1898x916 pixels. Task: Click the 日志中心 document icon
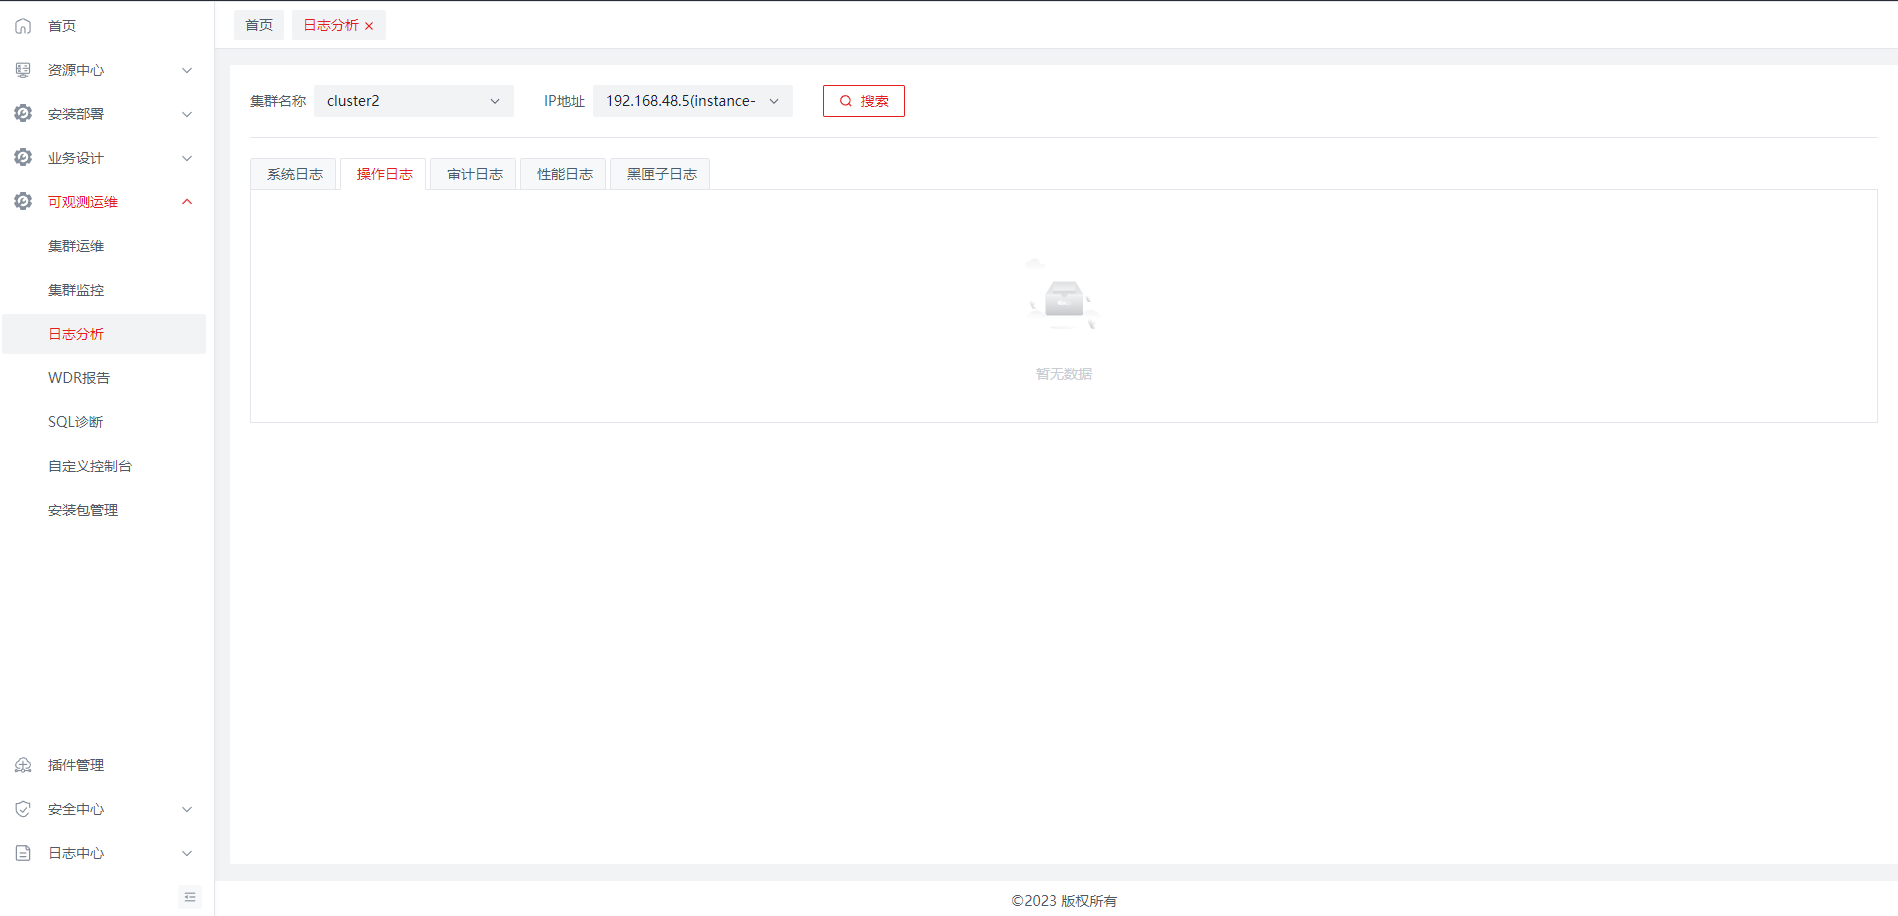click(23, 853)
